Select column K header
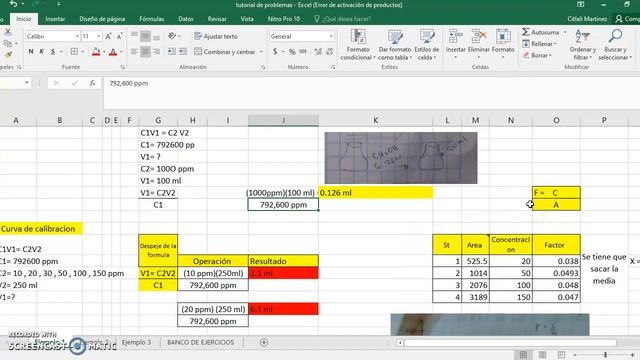The image size is (640, 360). click(x=375, y=120)
